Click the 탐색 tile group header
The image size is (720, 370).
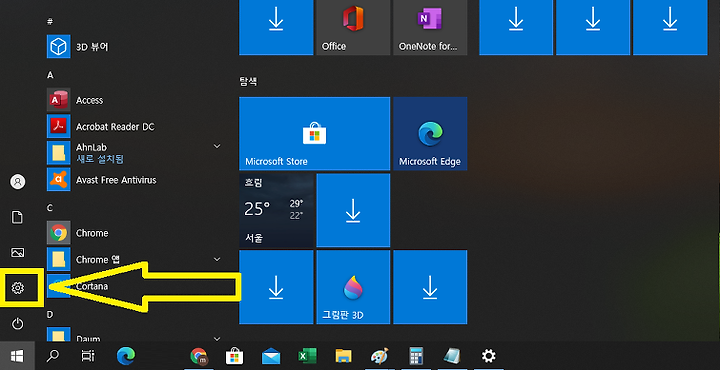coord(248,82)
